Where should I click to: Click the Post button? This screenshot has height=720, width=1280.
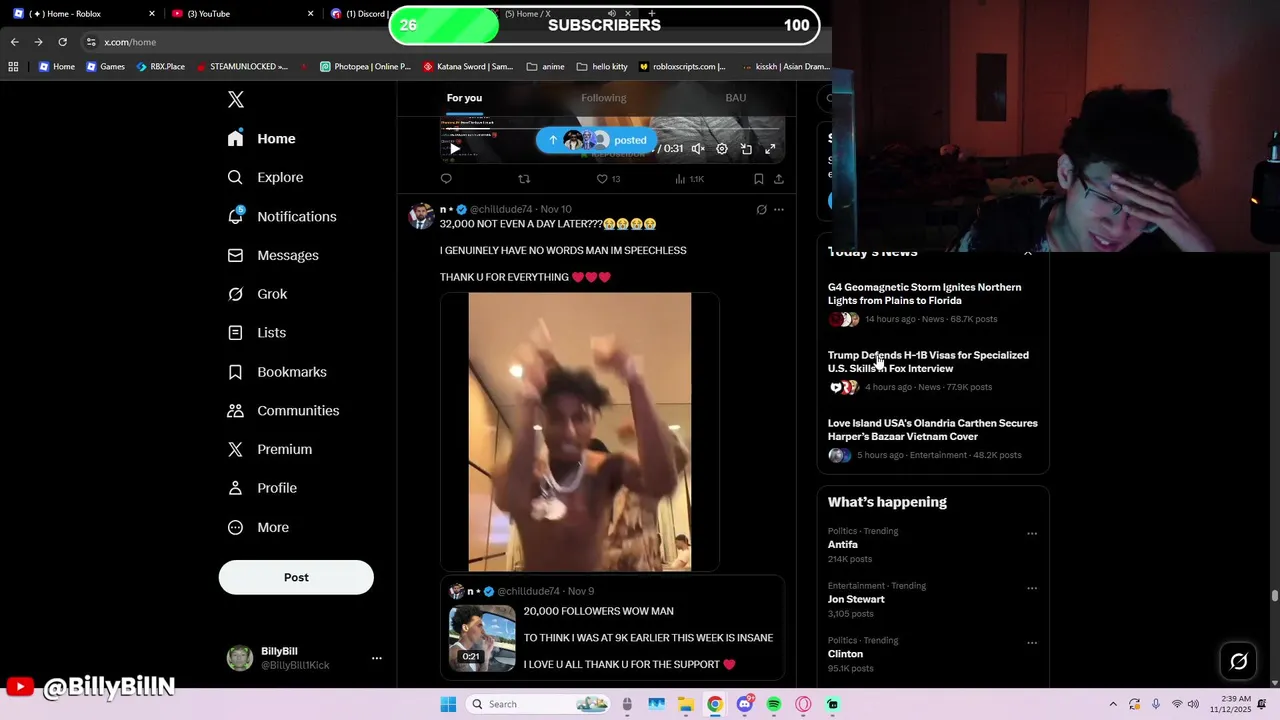pyautogui.click(x=296, y=577)
